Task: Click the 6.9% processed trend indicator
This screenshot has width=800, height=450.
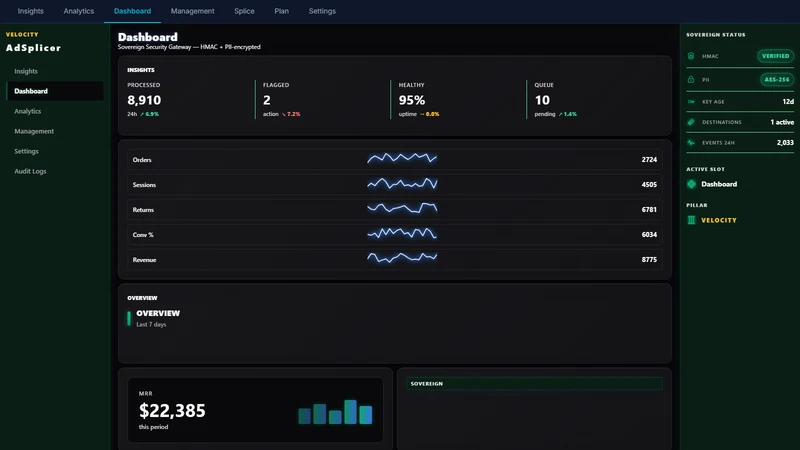Action: tap(149, 114)
